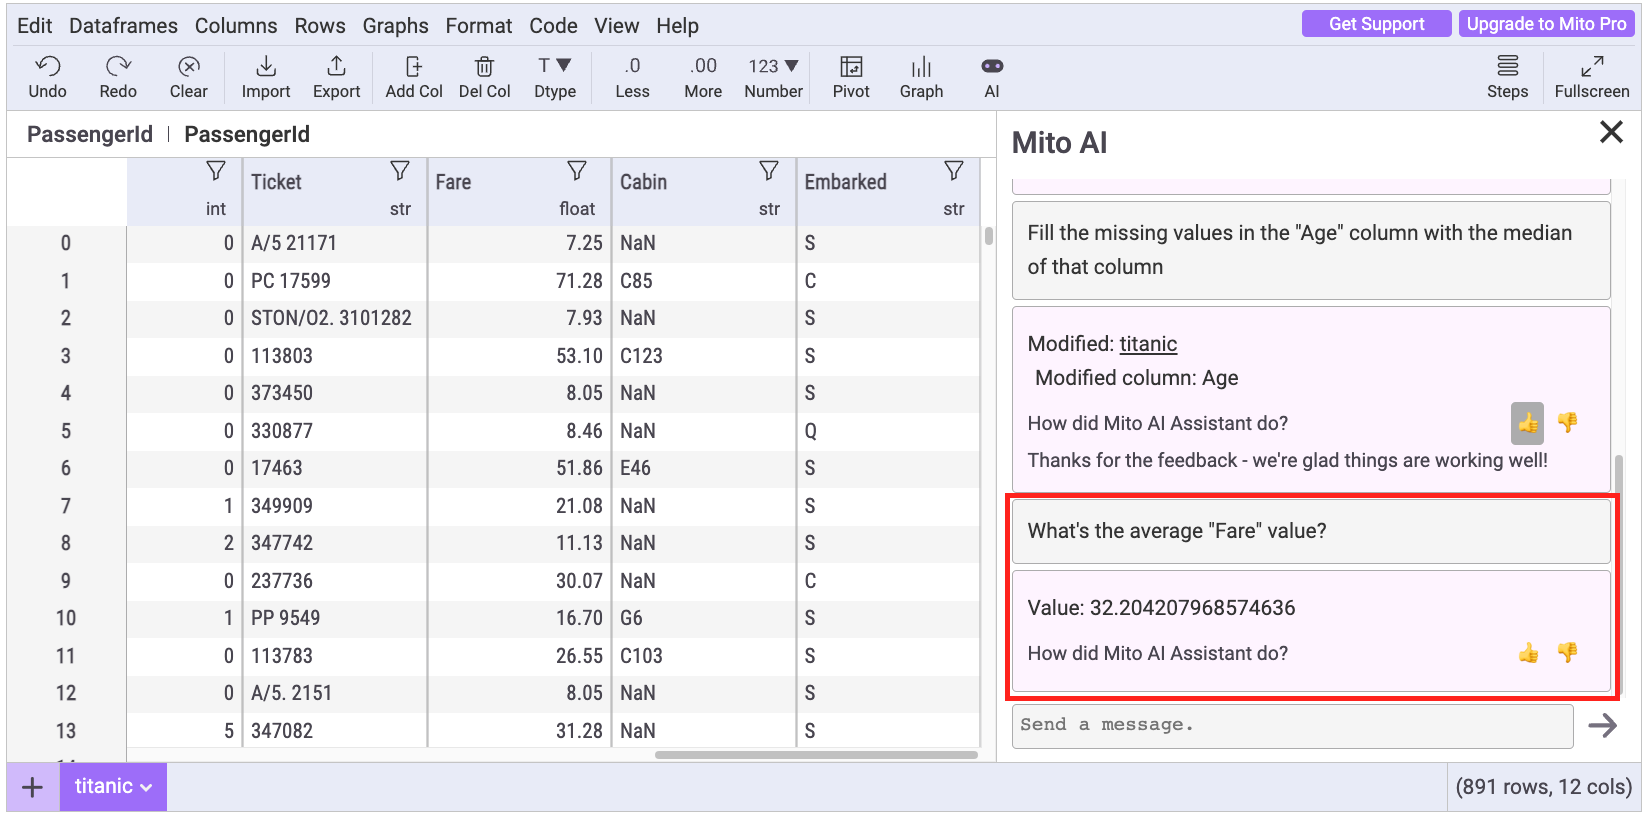
Task: Follow the titanic dataframe link
Action: coord(1148,344)
